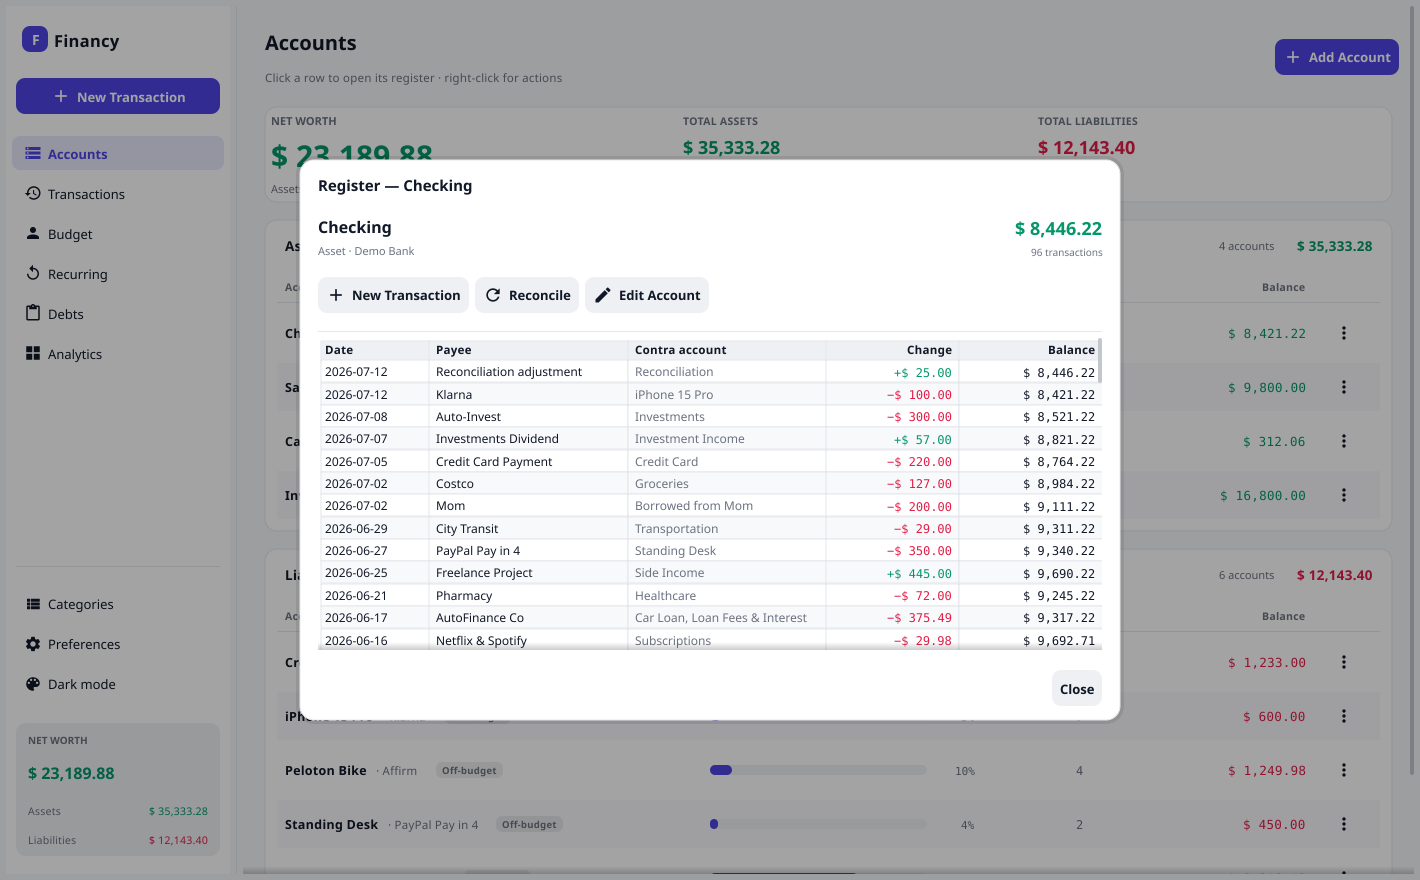Viewport: 1420px width, 880px height.
Task: Click the Analytics grid icon
Action: [x=33, y=353]
